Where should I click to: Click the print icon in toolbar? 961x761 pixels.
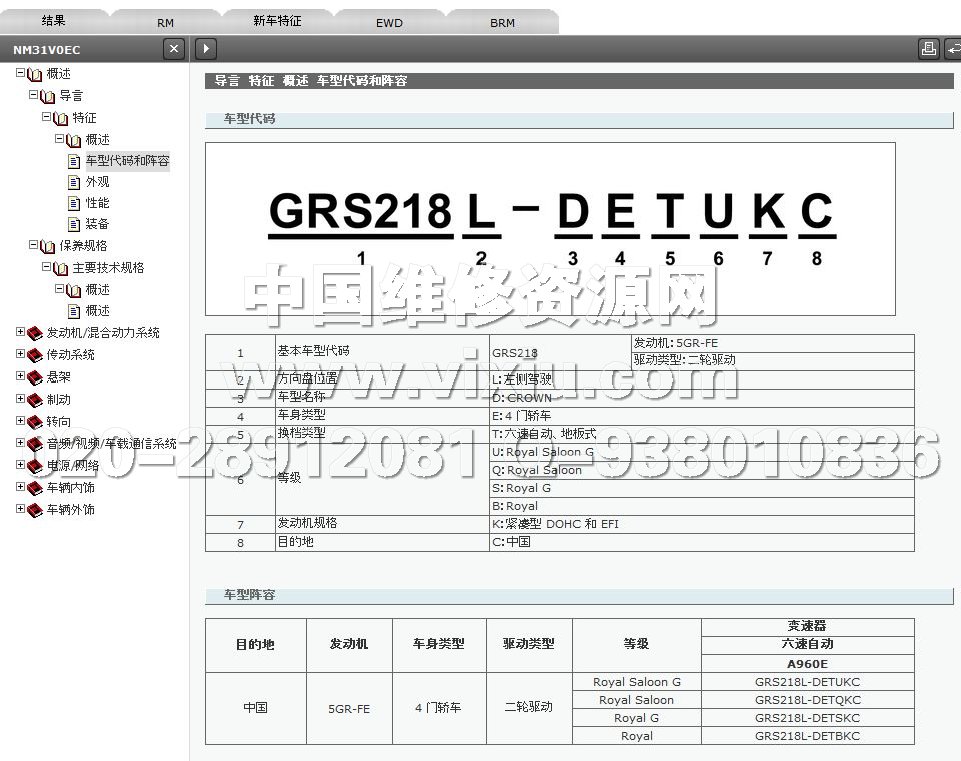(929, 49)
